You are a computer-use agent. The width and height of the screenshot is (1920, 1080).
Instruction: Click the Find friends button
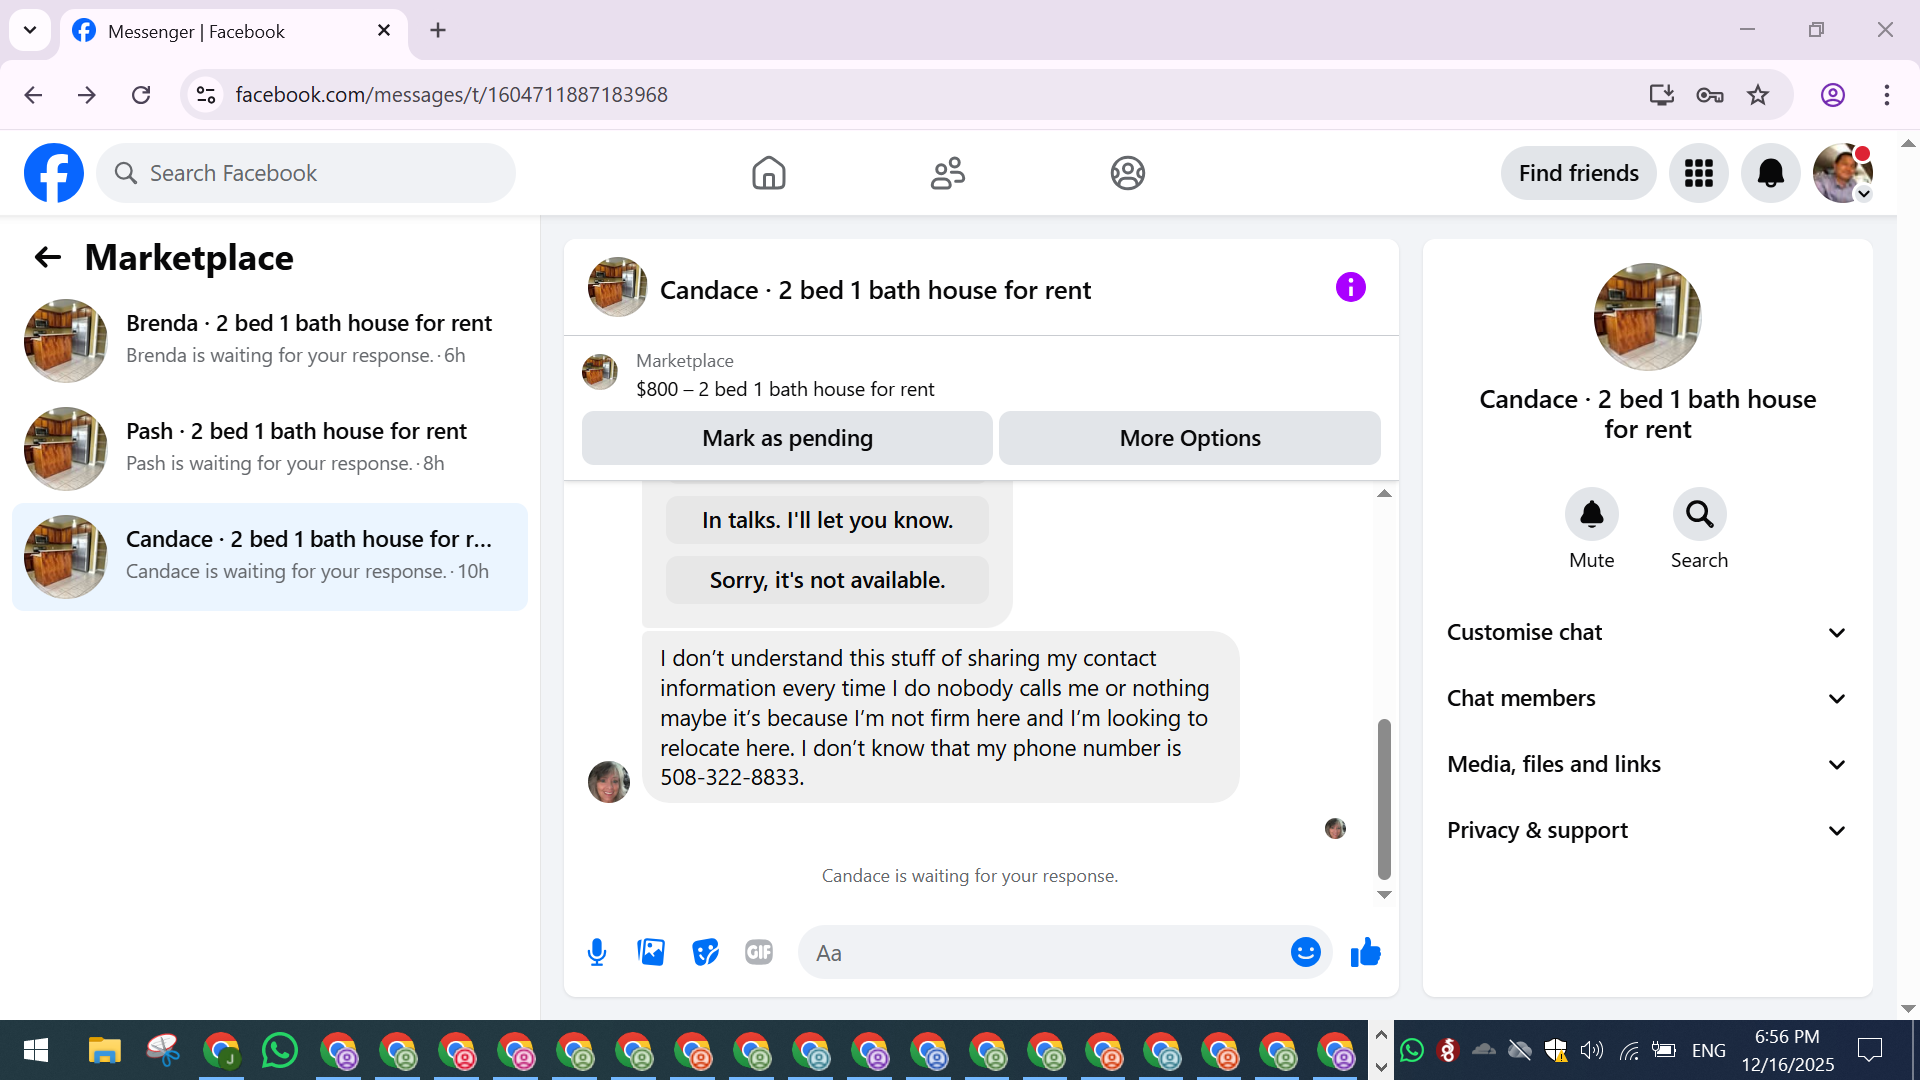(1578, 173)
